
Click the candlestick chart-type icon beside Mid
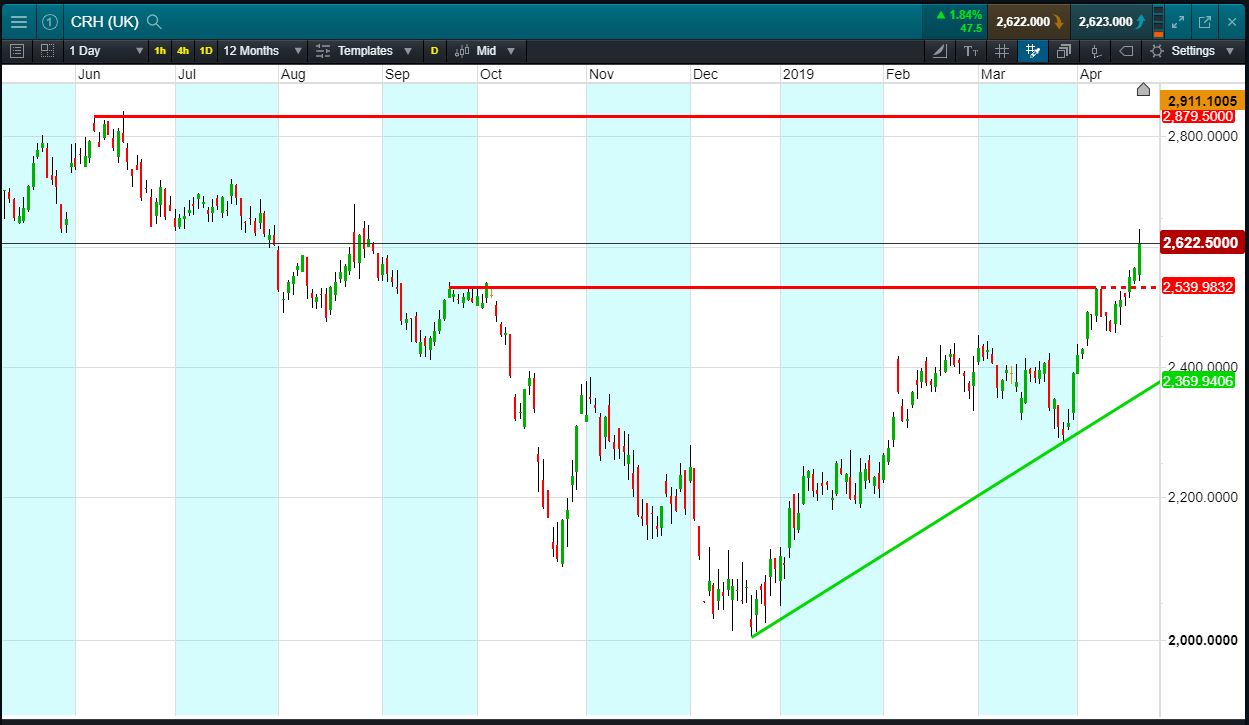coord(462,50)
